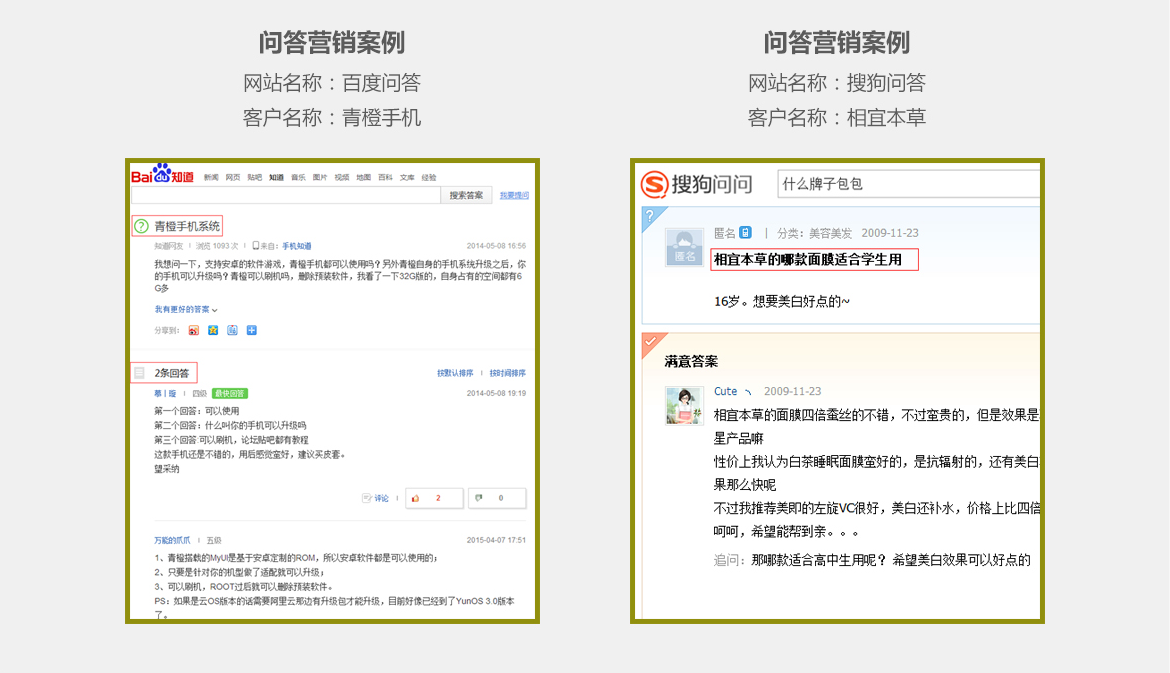The width and height of the screenshot is (1170, 673).
Task: Click comment pencil icon next to 评论
Action: 366,498
